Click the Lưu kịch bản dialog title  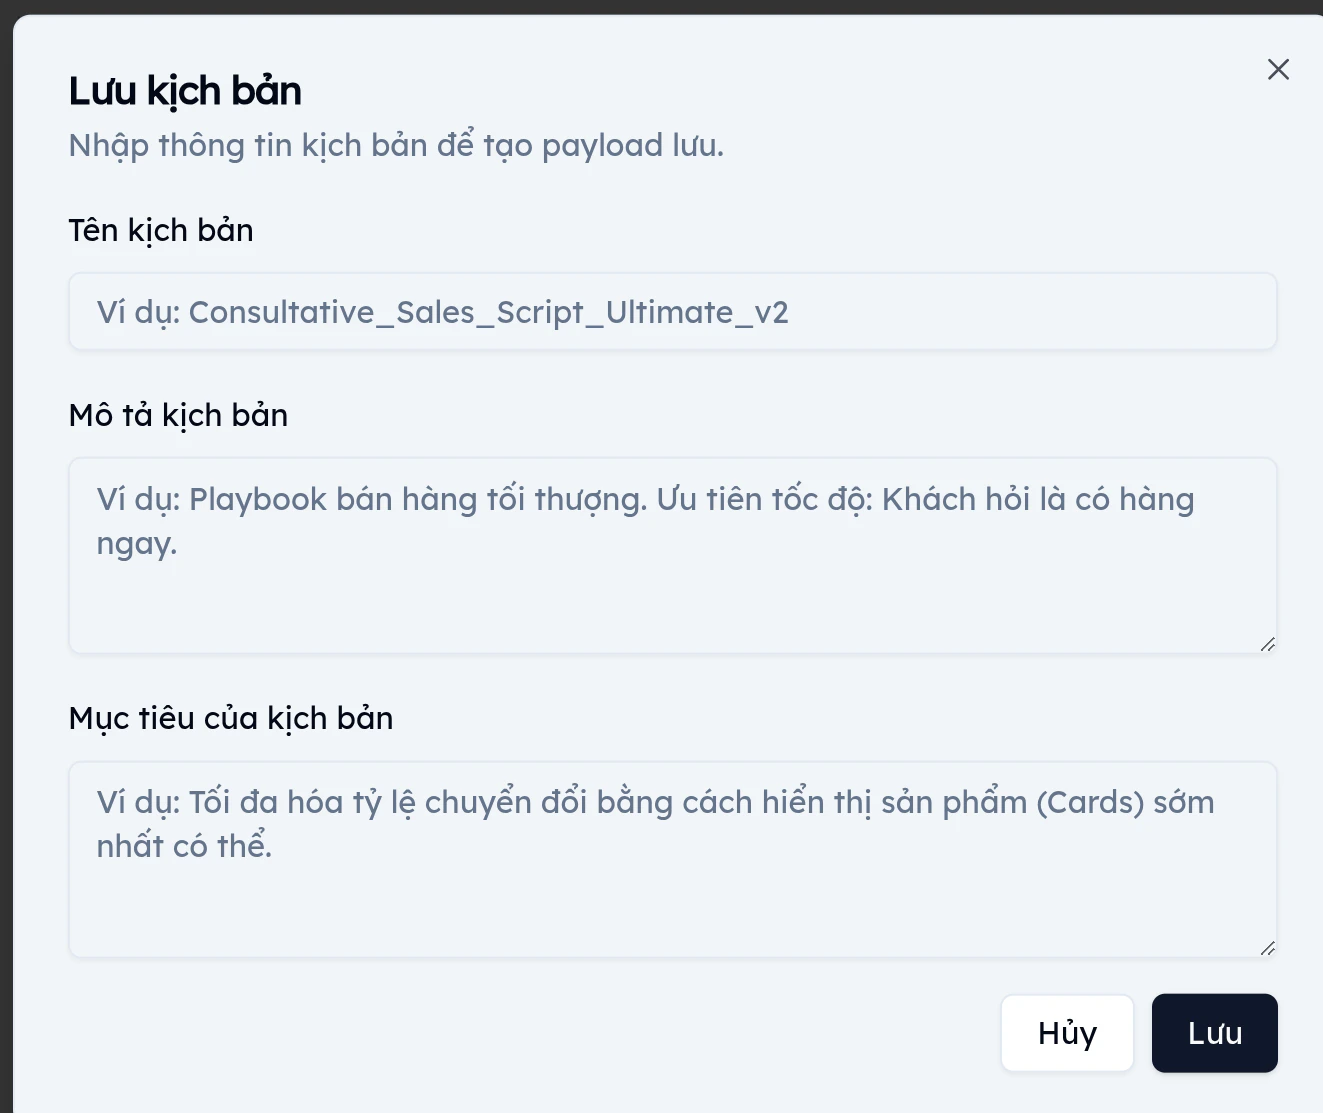[184, 90]
